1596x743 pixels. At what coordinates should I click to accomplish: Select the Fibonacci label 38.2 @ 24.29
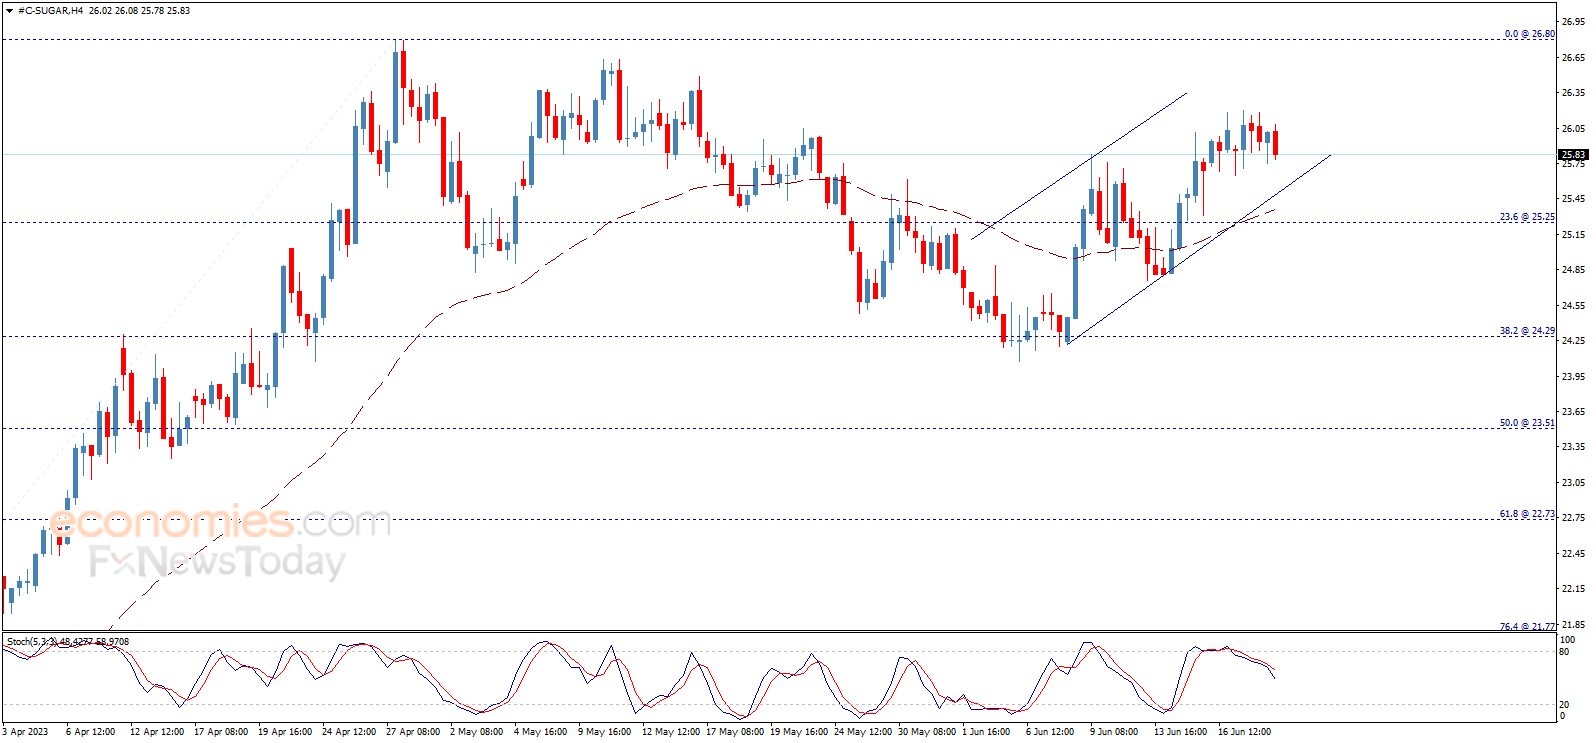pyautogui.click(x=1527, y=331)
